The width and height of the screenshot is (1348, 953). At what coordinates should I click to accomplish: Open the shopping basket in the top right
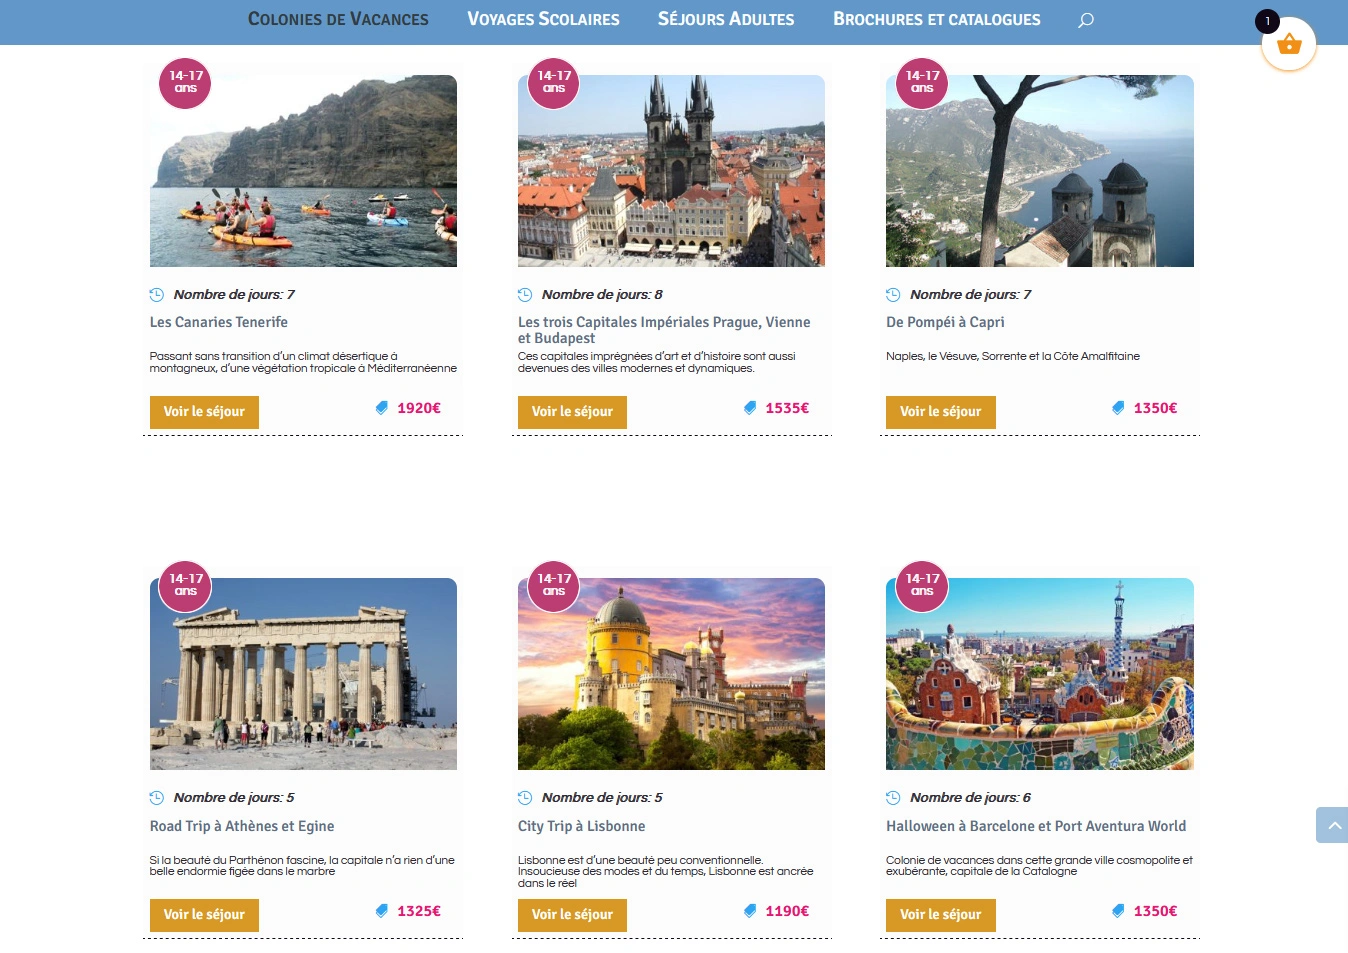[x=1289, y=44]
